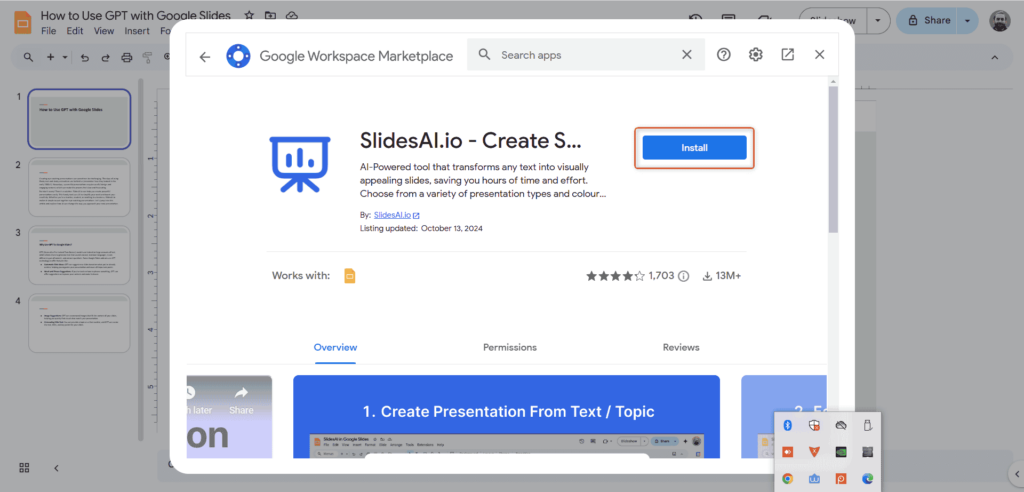Switch to the Reviews tab
Image resolution: width=1024 pixels, height=492 pixels.
point(681,347)
